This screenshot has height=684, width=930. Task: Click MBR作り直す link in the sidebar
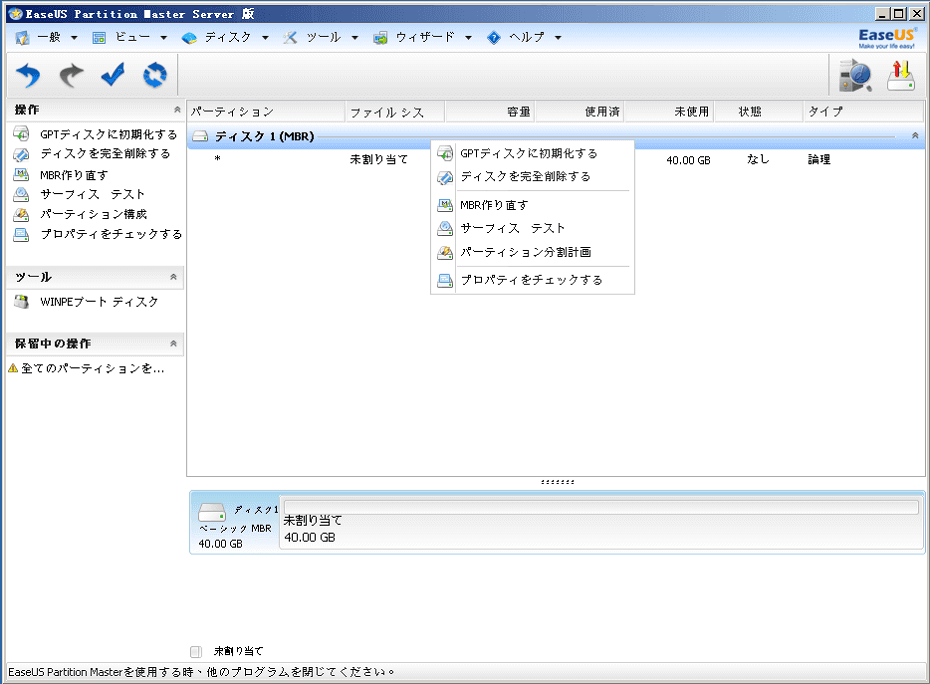pyautogui.click(x=74, y=175)
